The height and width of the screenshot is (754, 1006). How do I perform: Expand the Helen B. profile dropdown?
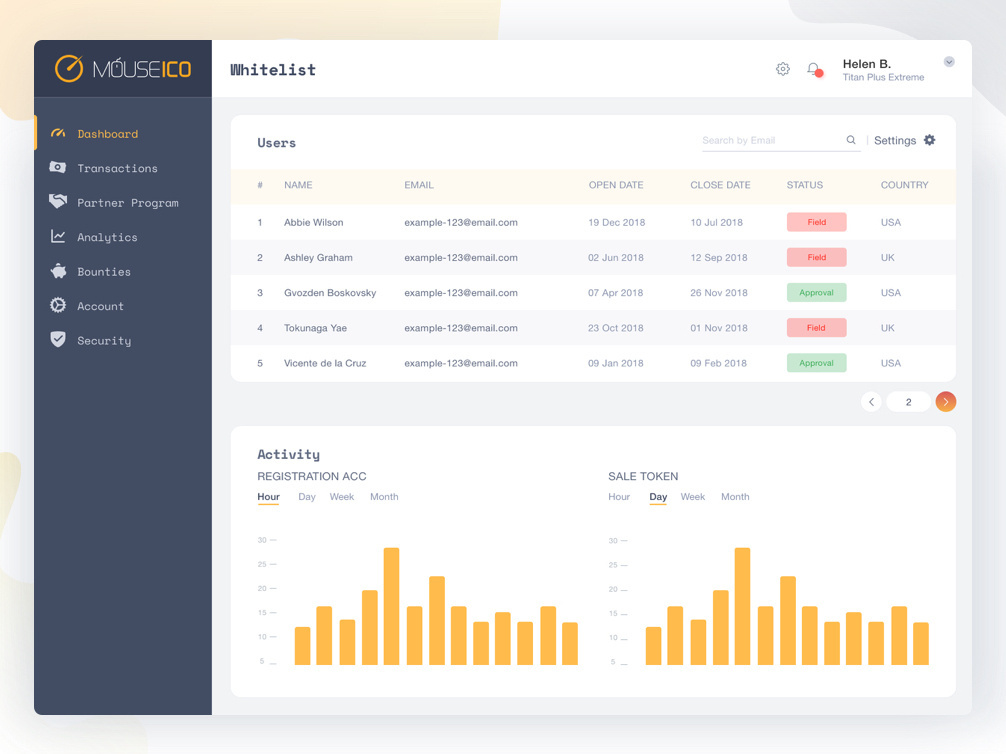click(x=949, y=62)
